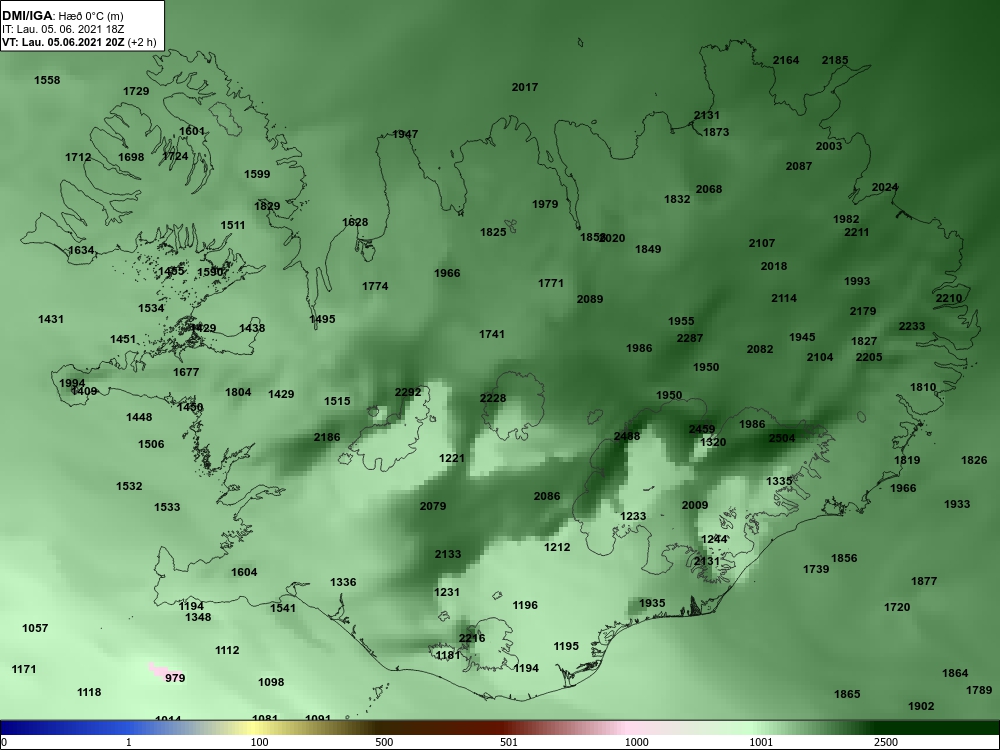Screen dimensions: 1000x750
Task: Click the 2133 height value
Action: coord(448,555)
